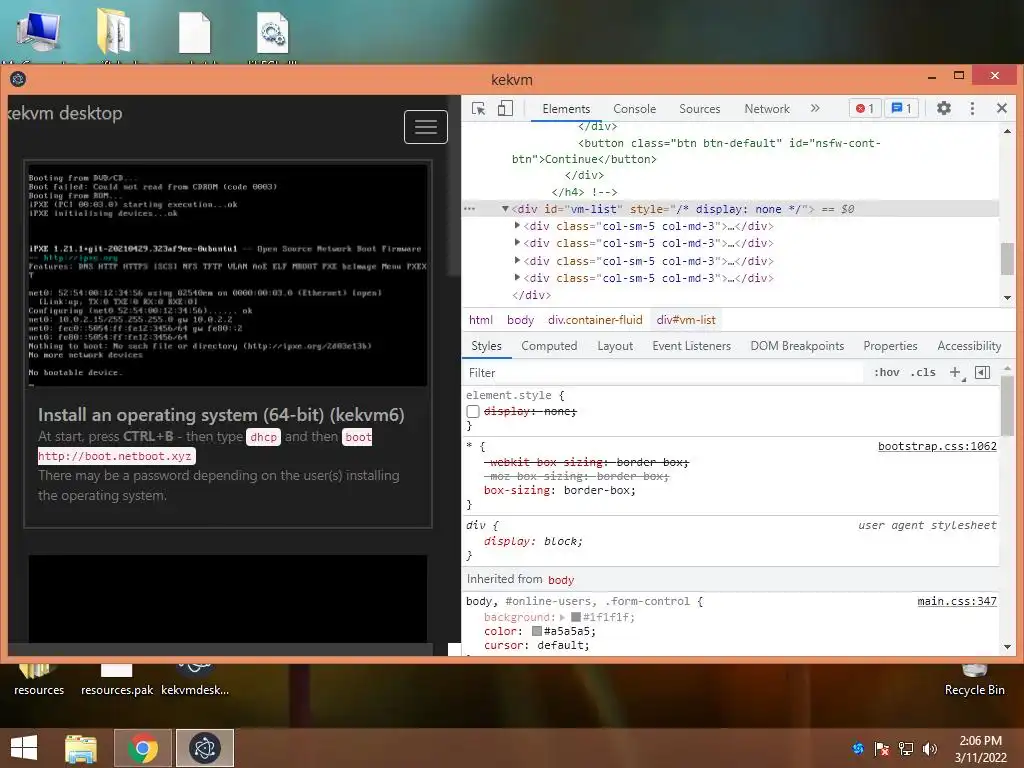Collapse the div id="vm-list" node
1024x768 pixels.
pyautogui.click(x=505, y=209)
